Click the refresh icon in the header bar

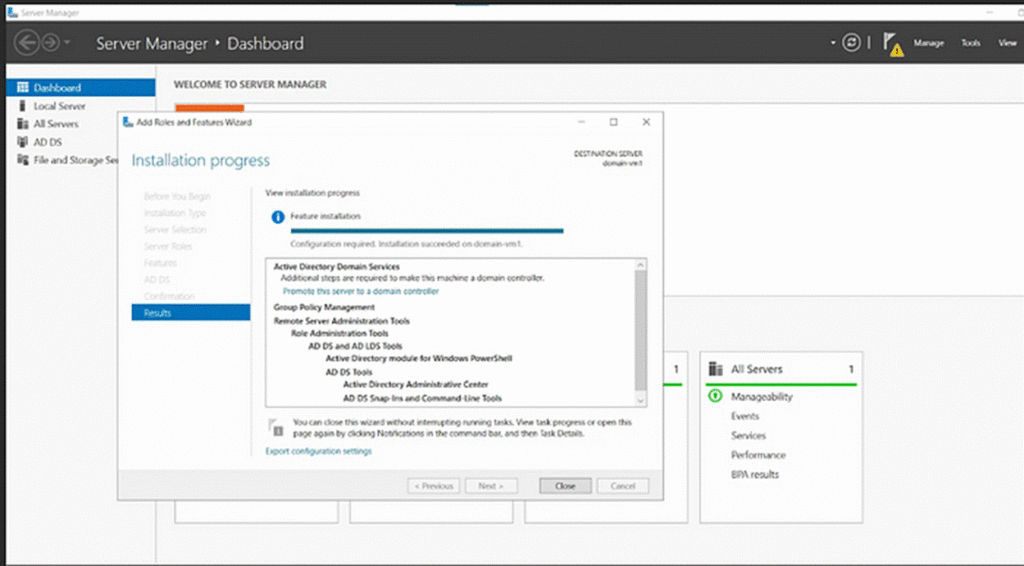851,43
